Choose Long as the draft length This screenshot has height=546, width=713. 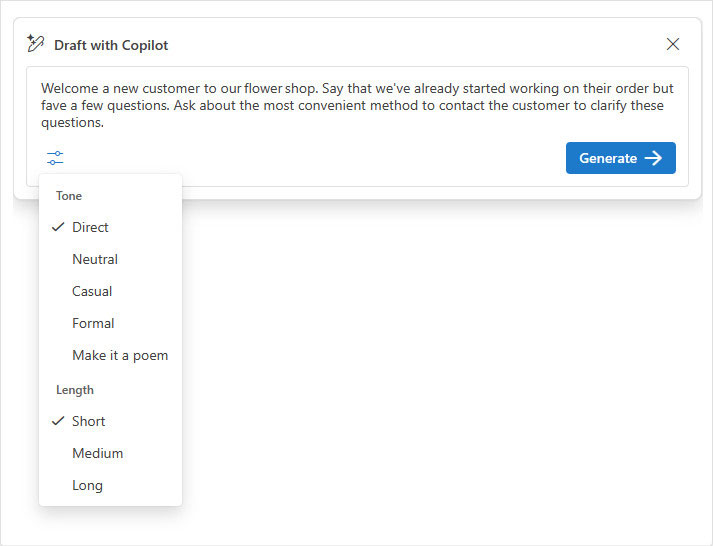(87, 486)
